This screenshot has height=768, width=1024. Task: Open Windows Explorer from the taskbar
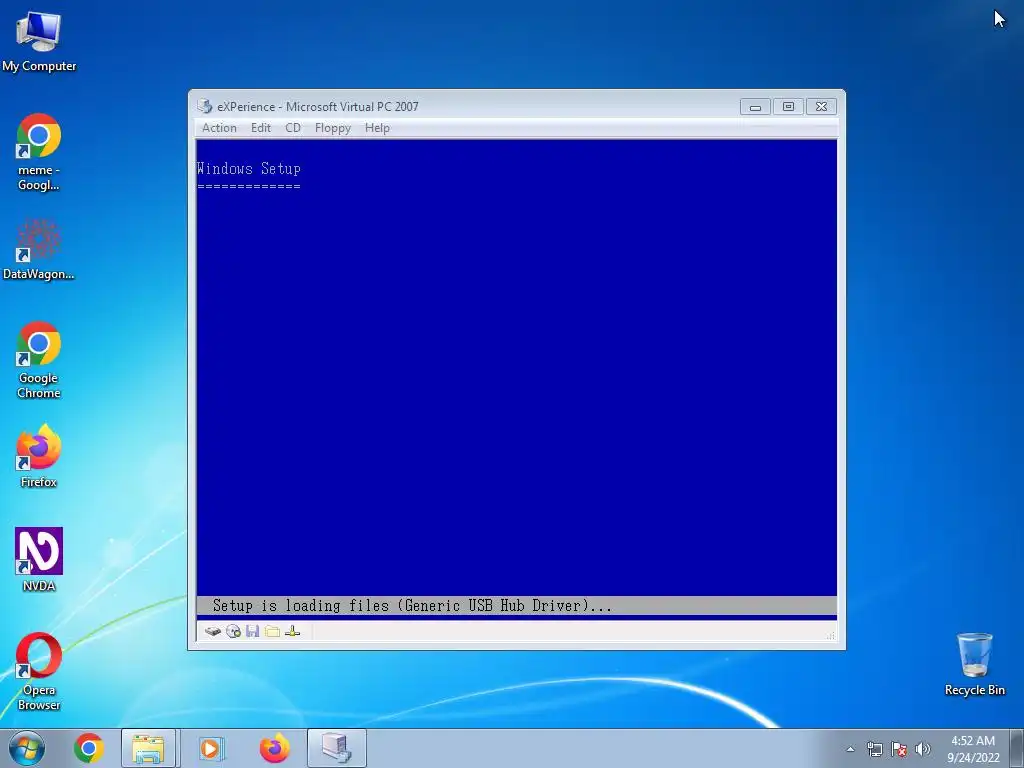click(148, 748)
